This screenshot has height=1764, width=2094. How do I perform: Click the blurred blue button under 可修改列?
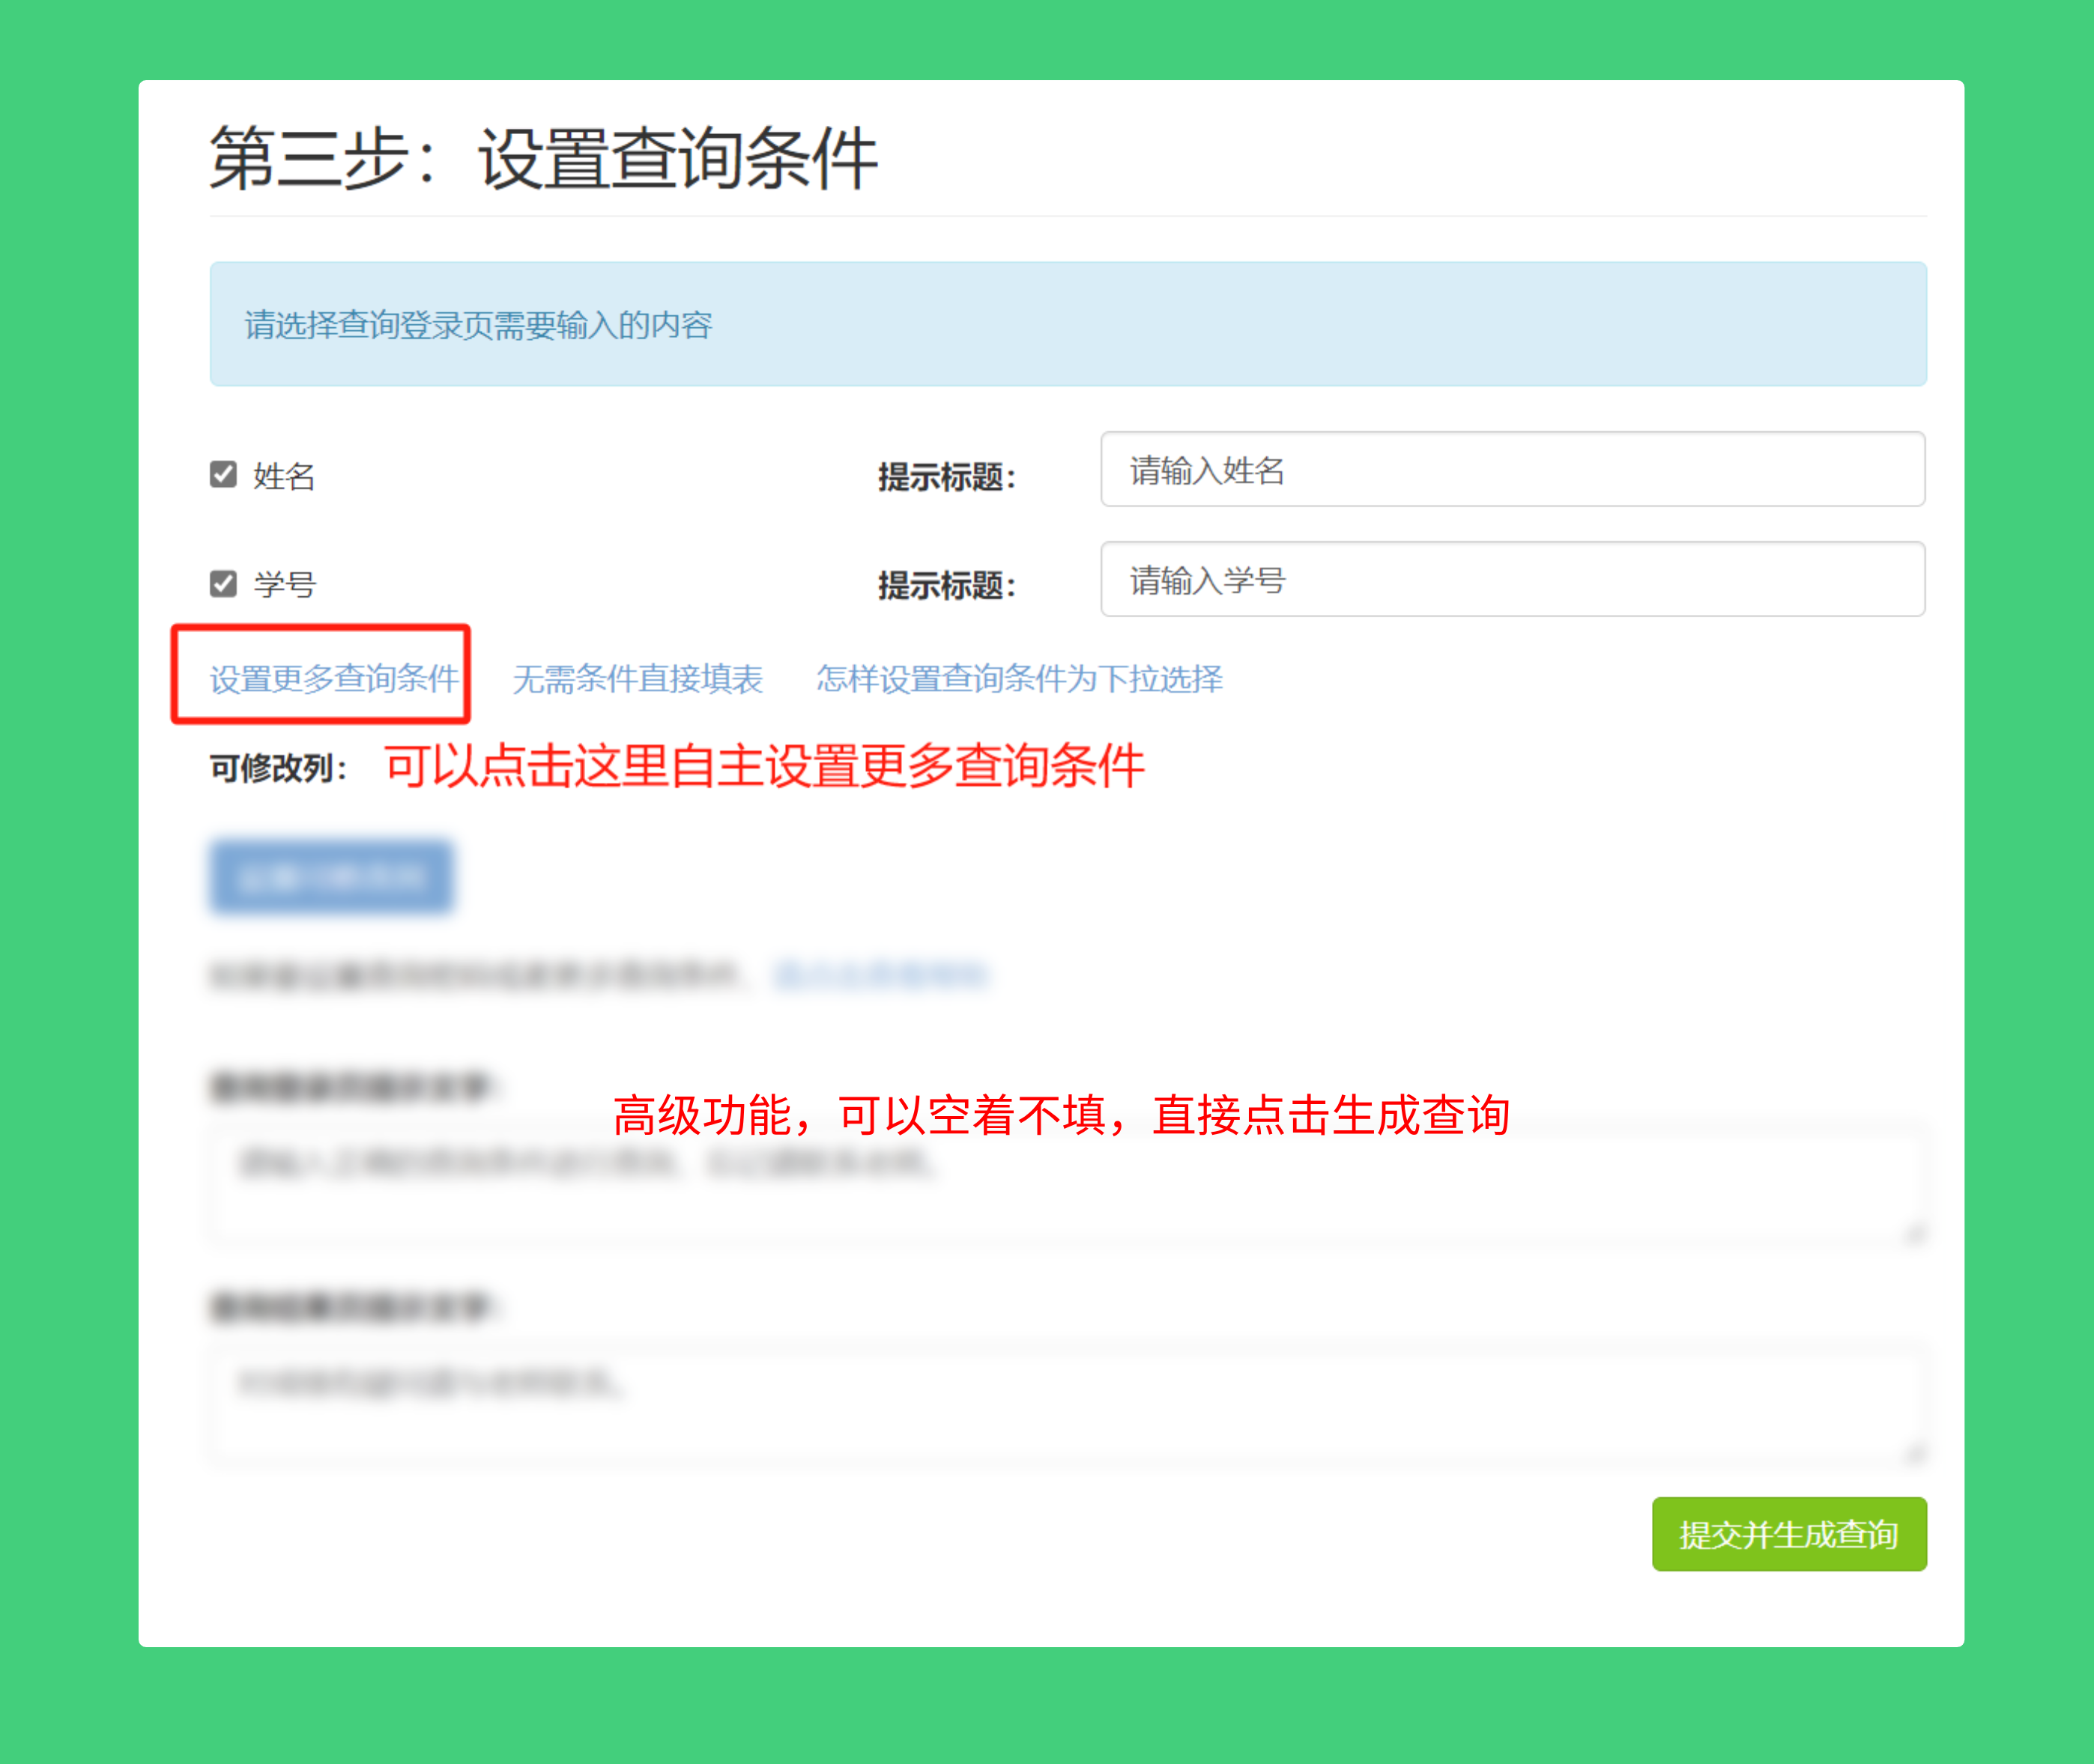point(332,877)
